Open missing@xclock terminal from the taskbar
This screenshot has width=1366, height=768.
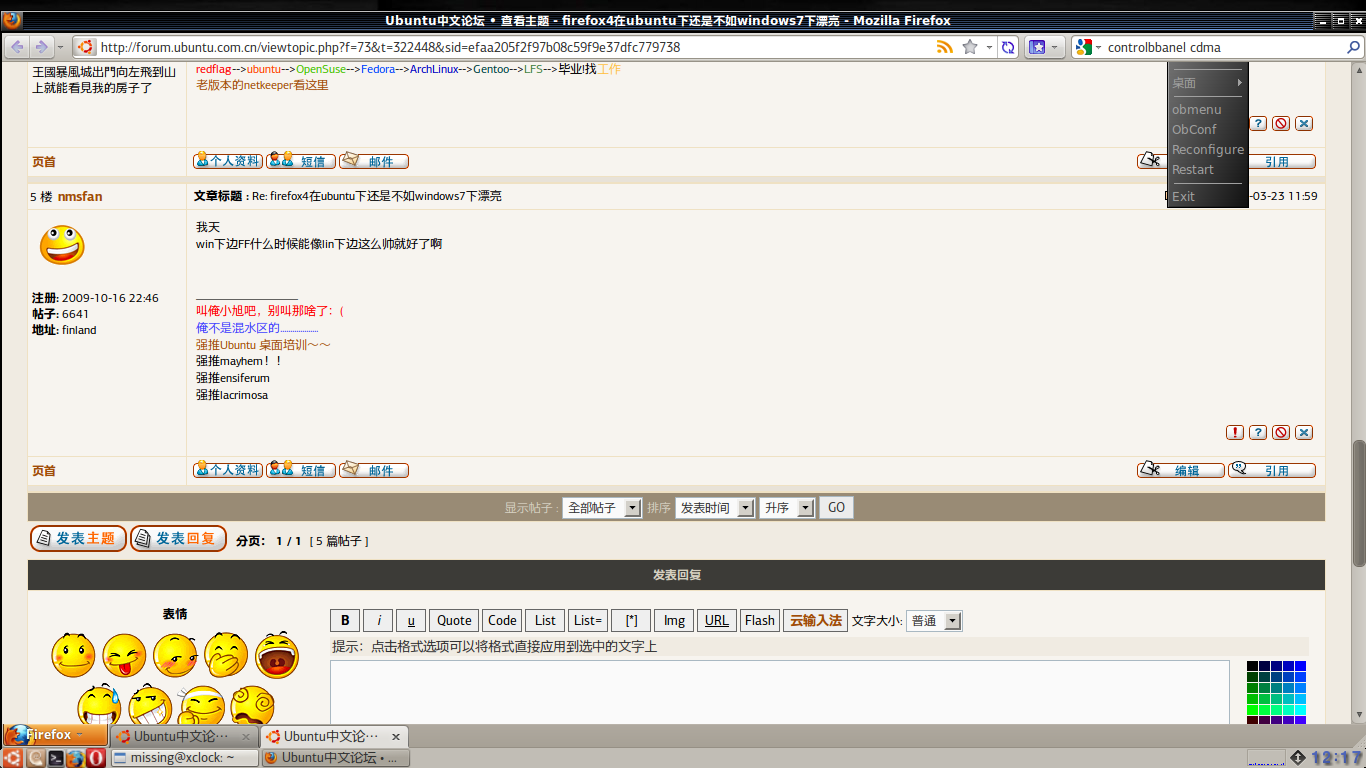(x=184, y=758)
